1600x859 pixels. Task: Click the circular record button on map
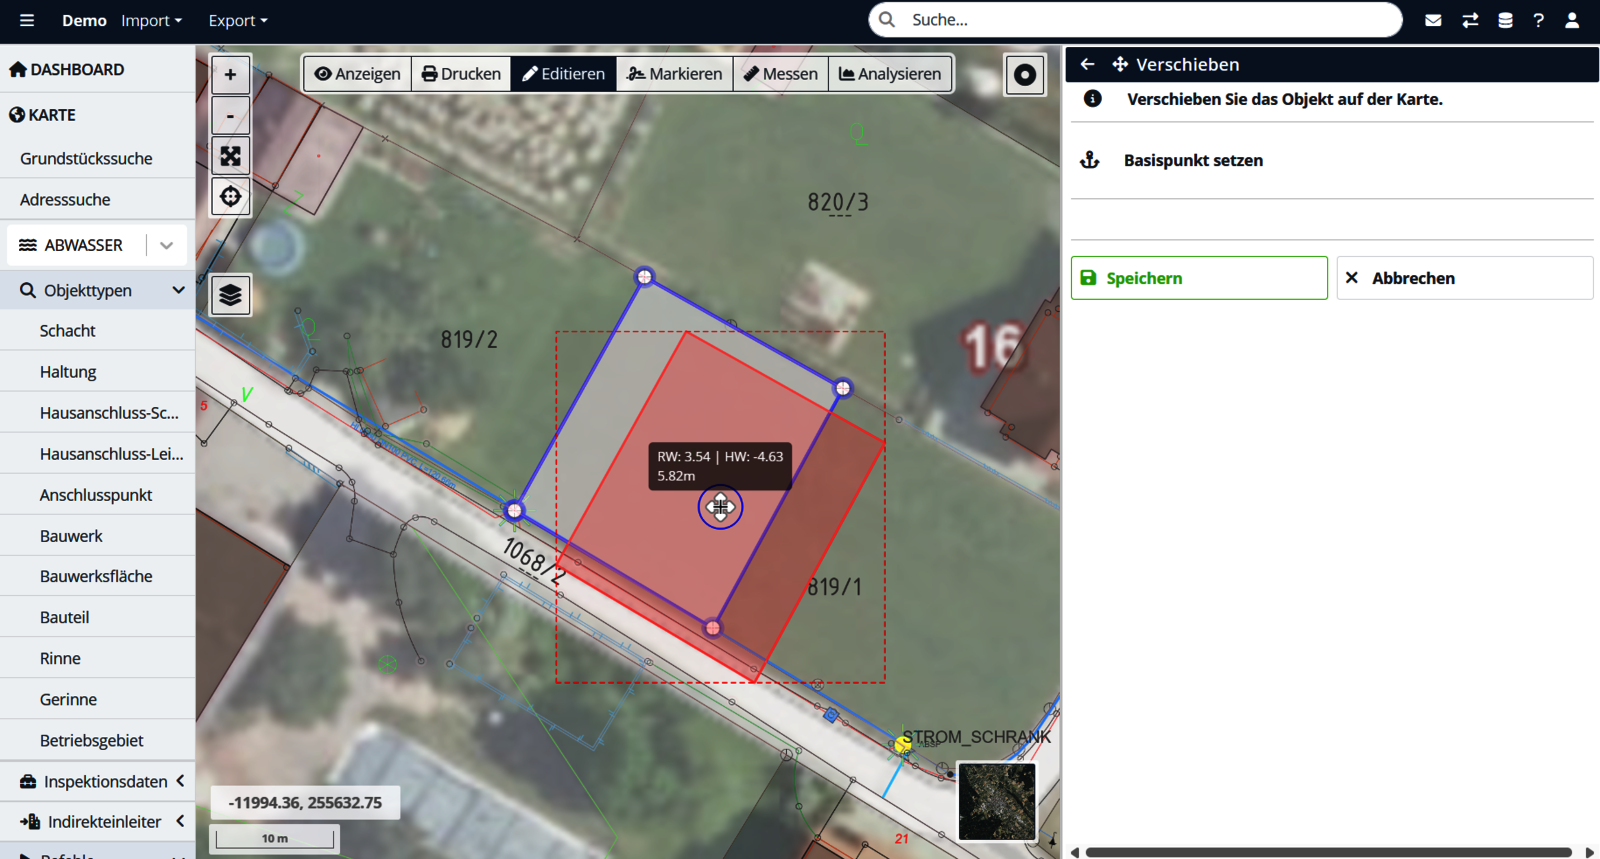[1024, 75]
